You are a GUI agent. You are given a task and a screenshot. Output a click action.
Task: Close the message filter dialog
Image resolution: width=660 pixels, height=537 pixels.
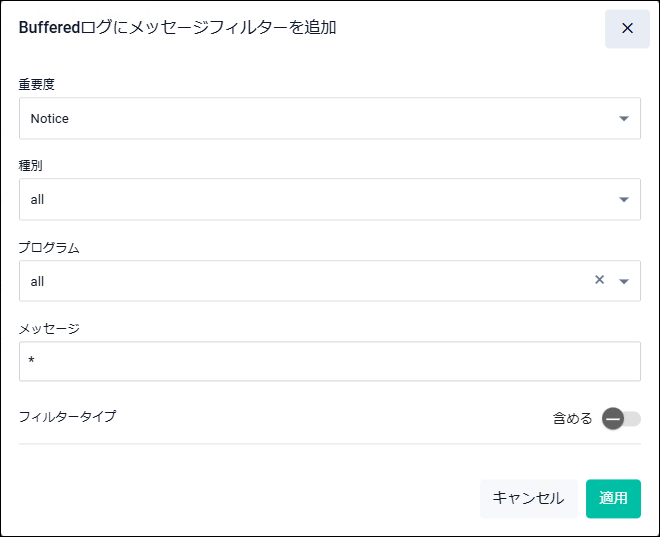[x=627, y=28]
